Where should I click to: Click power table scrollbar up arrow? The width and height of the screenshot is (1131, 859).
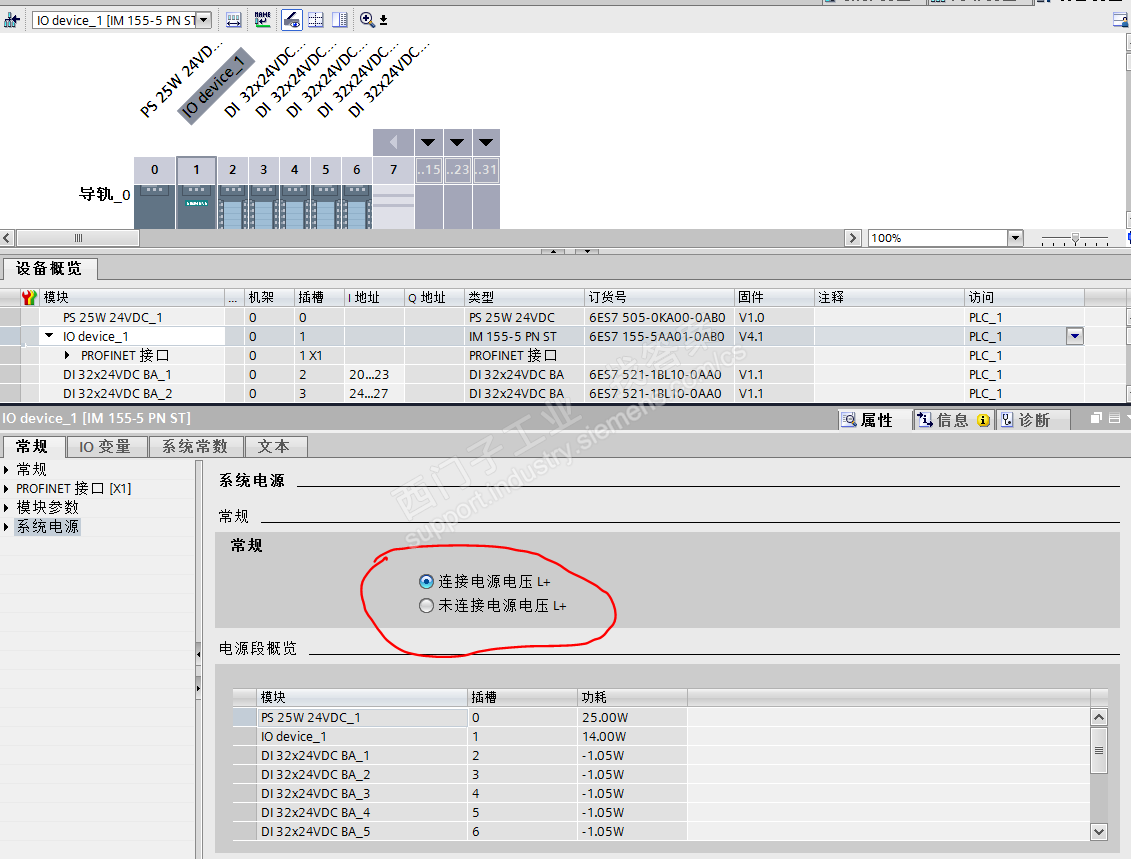tap(1099, 717)
